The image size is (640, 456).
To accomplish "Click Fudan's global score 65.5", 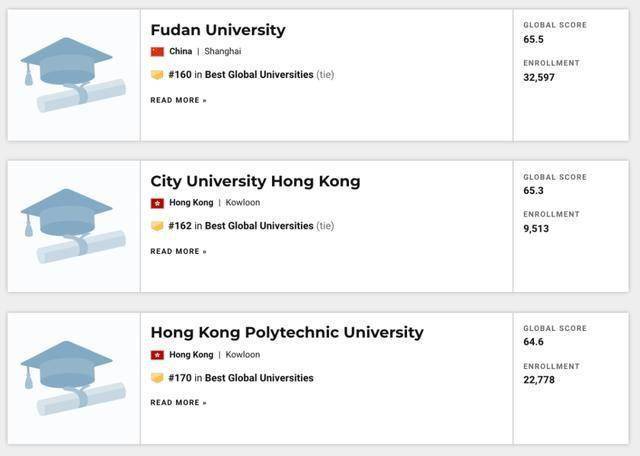I will pyautogui.click(x=533, y=39).
